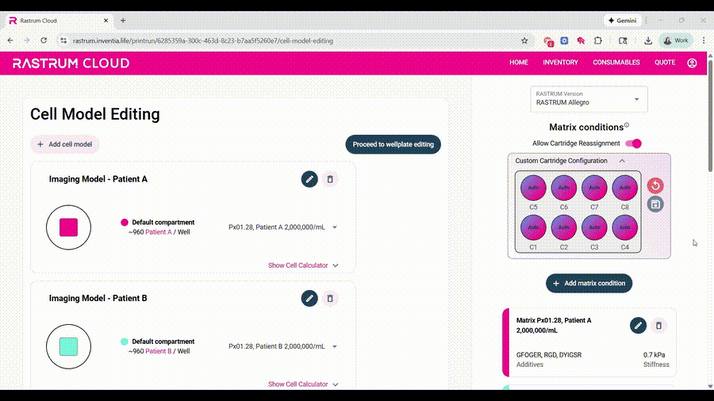Click the magenta Patient A compartment square

[68, 227]
